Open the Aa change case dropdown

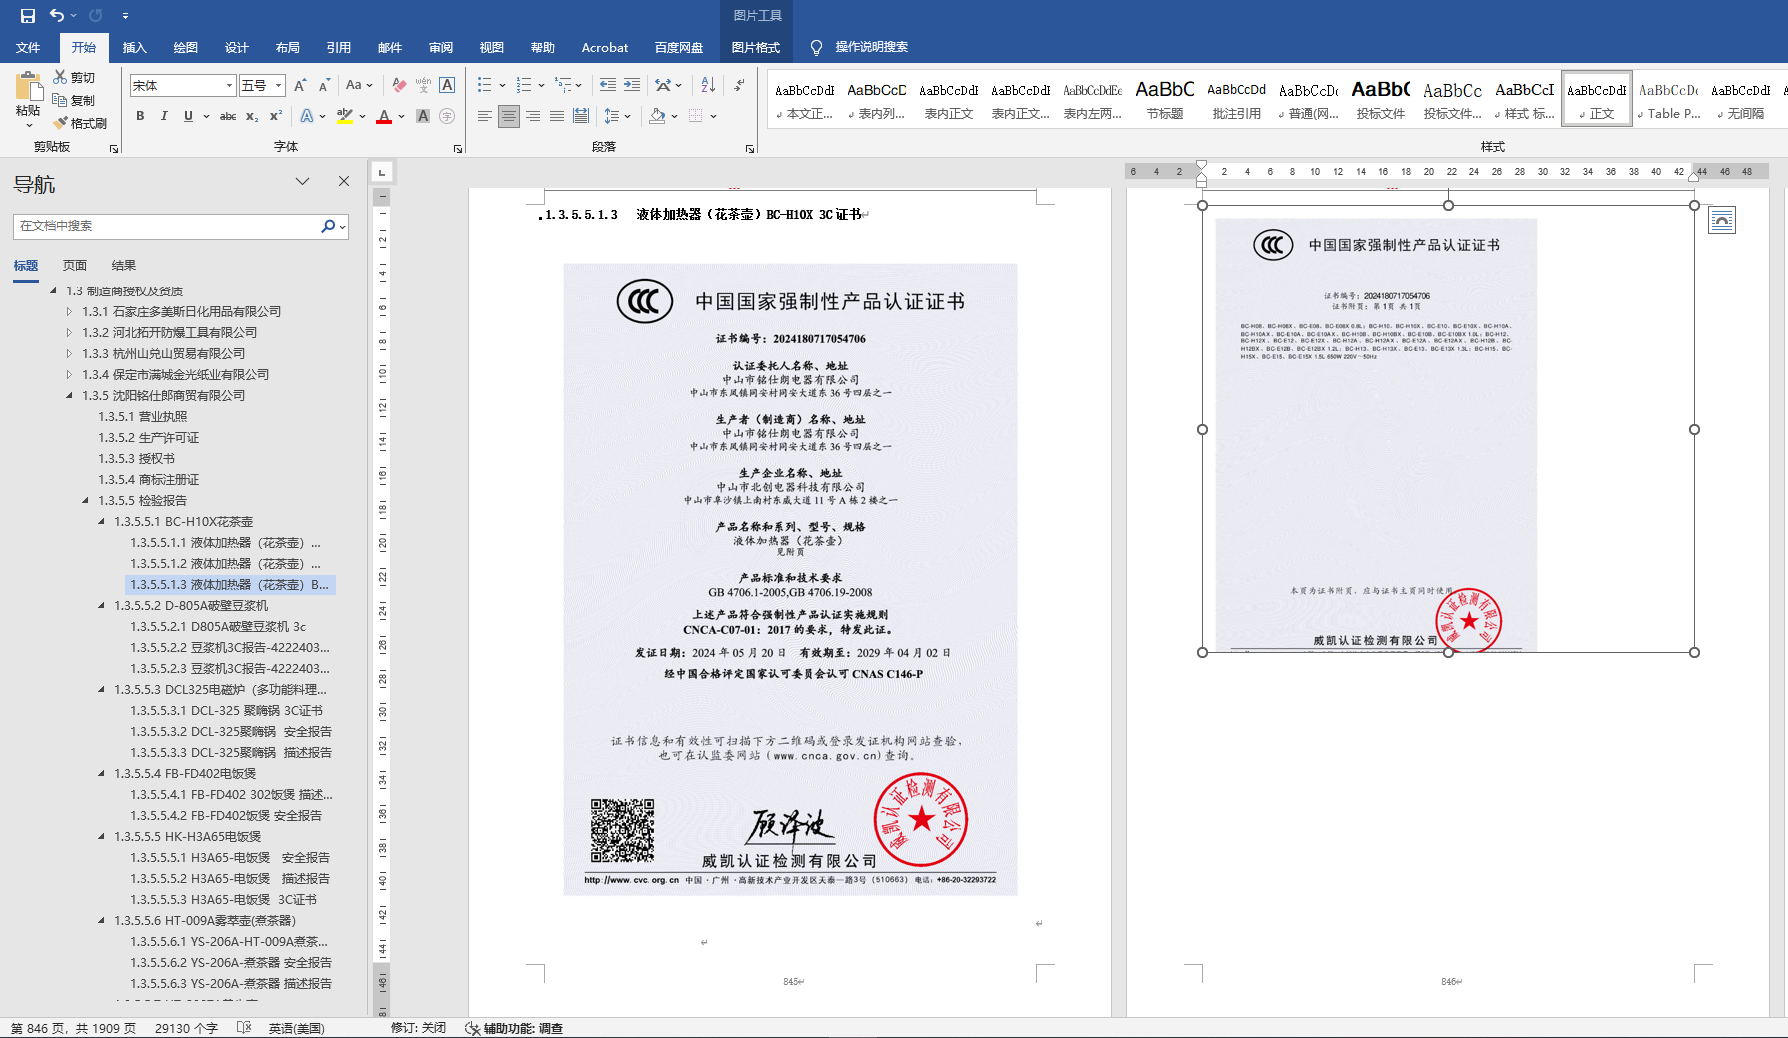358,86
